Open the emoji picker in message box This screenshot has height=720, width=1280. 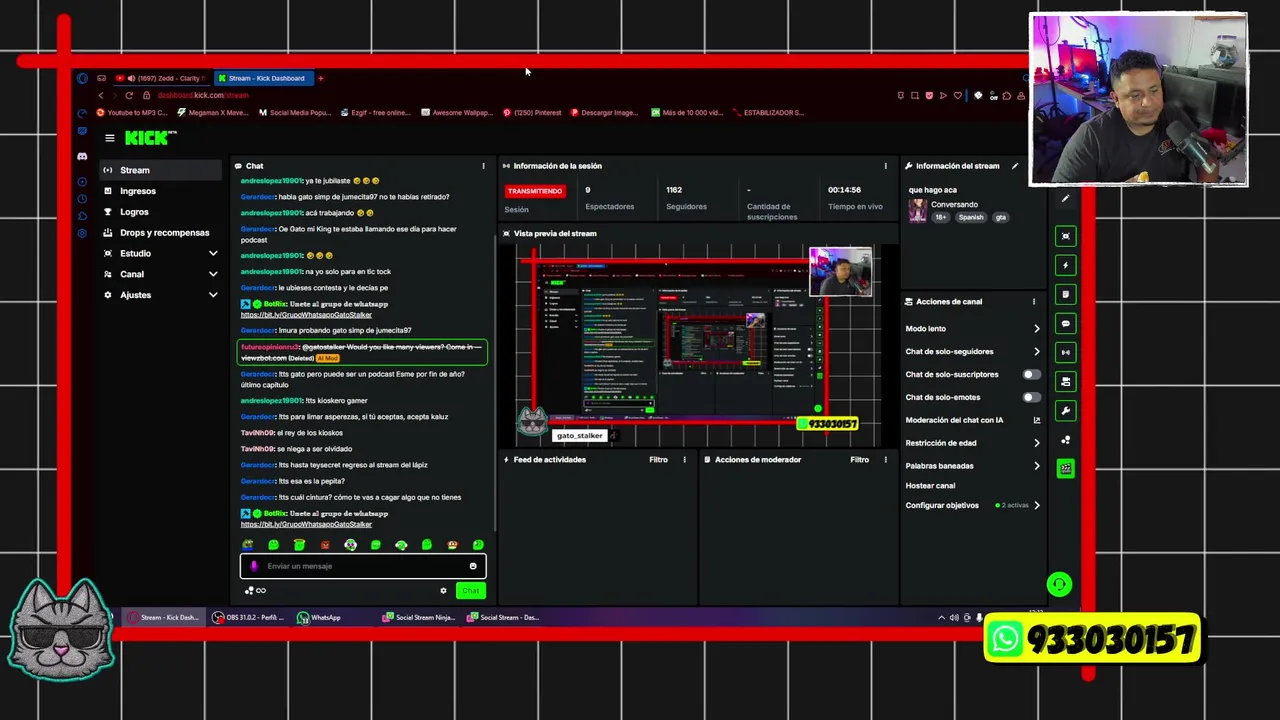click(473, 566)
